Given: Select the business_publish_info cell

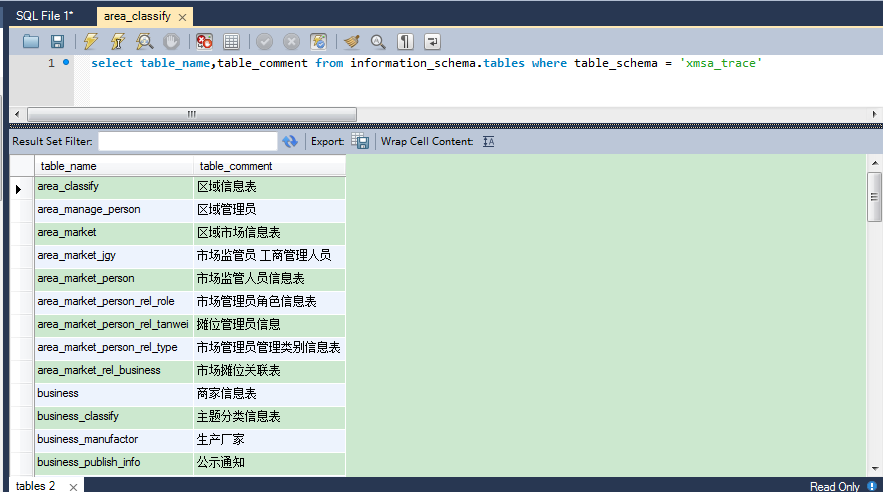Looking at the screenshot, I should 114,463.
